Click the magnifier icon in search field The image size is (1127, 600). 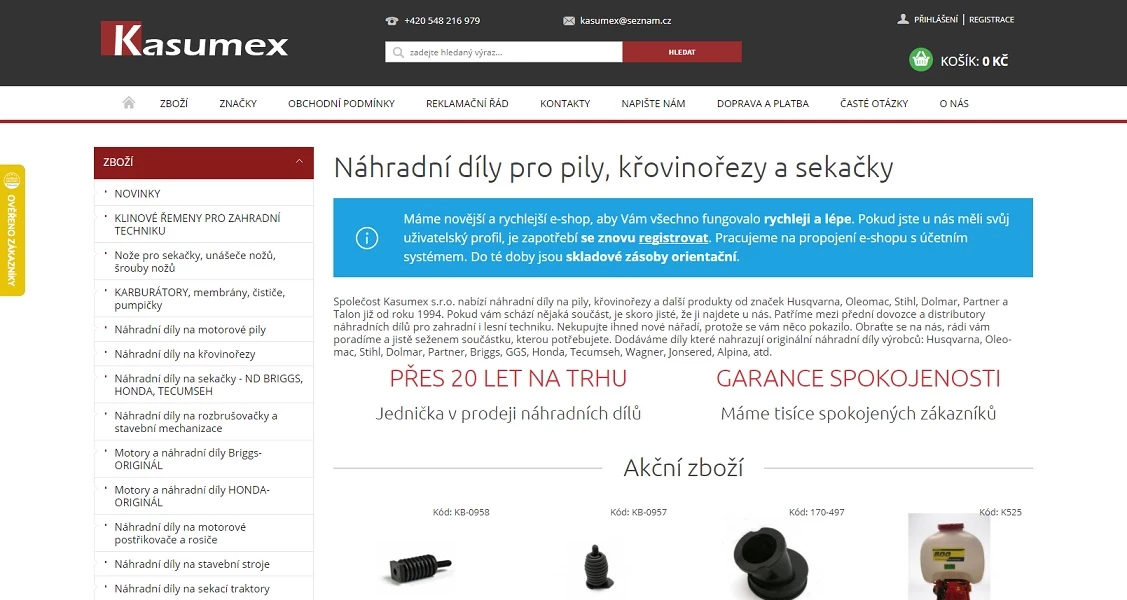[x=398, y=52]
